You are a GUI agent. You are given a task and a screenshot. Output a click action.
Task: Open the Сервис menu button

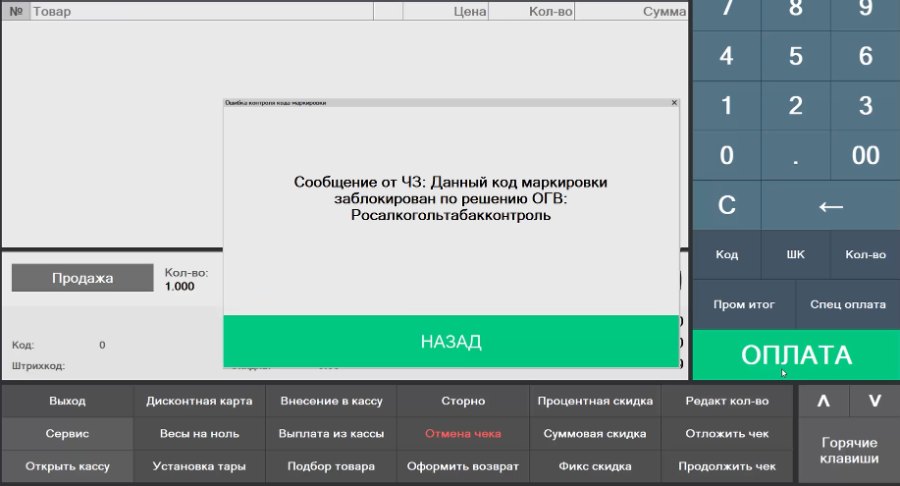67,434
